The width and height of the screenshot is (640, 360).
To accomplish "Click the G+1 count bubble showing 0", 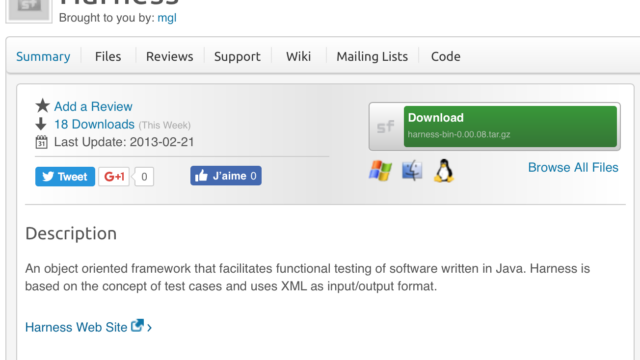I will pyautogui.click(x=144, y=177).
